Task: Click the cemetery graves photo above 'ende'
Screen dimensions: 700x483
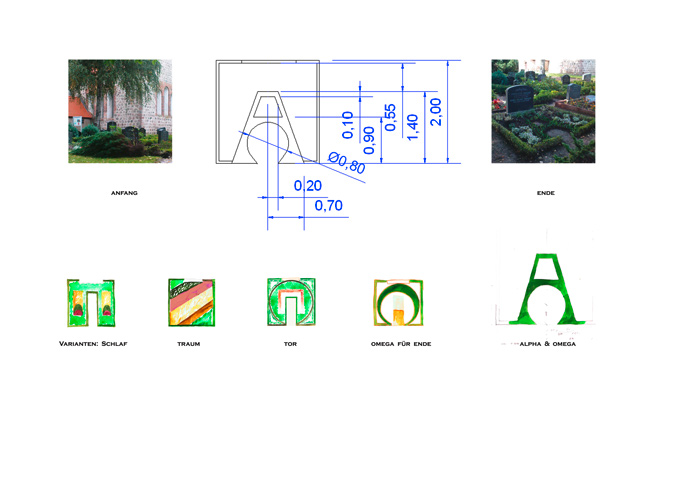Action: [x=543, y=111]
